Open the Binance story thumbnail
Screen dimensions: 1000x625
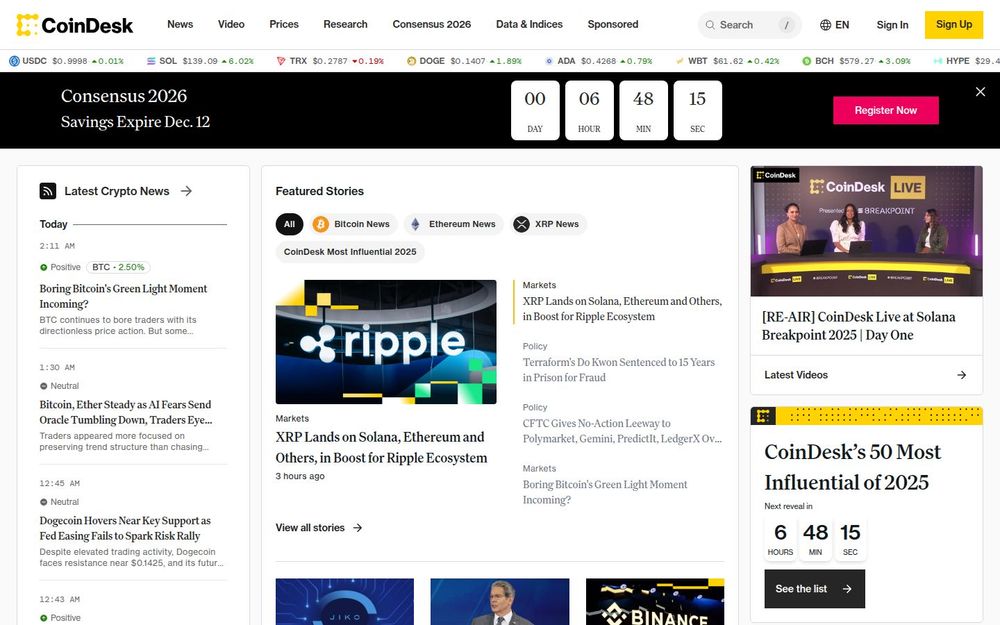pos(655,601)
